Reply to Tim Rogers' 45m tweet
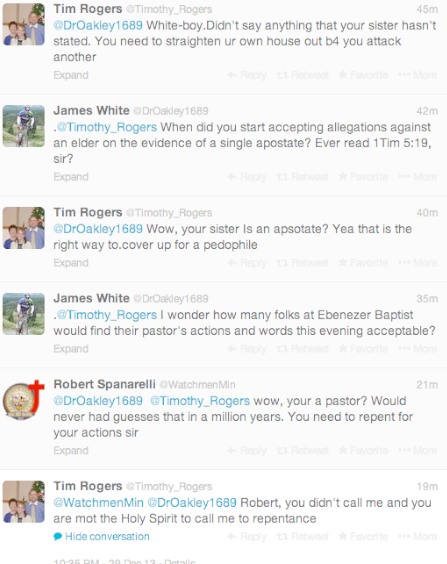 coord(247,75)
